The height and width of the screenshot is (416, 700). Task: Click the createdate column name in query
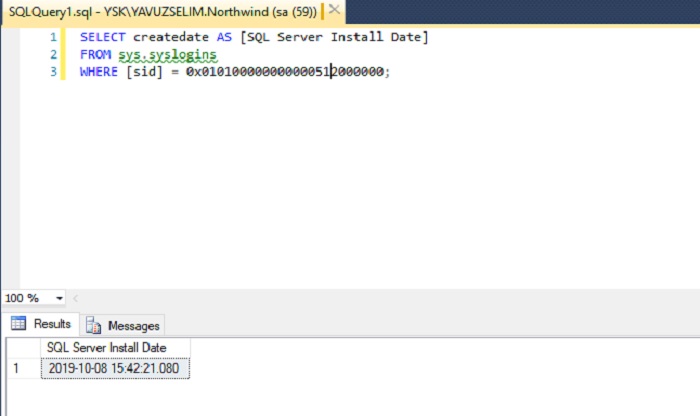171,37
